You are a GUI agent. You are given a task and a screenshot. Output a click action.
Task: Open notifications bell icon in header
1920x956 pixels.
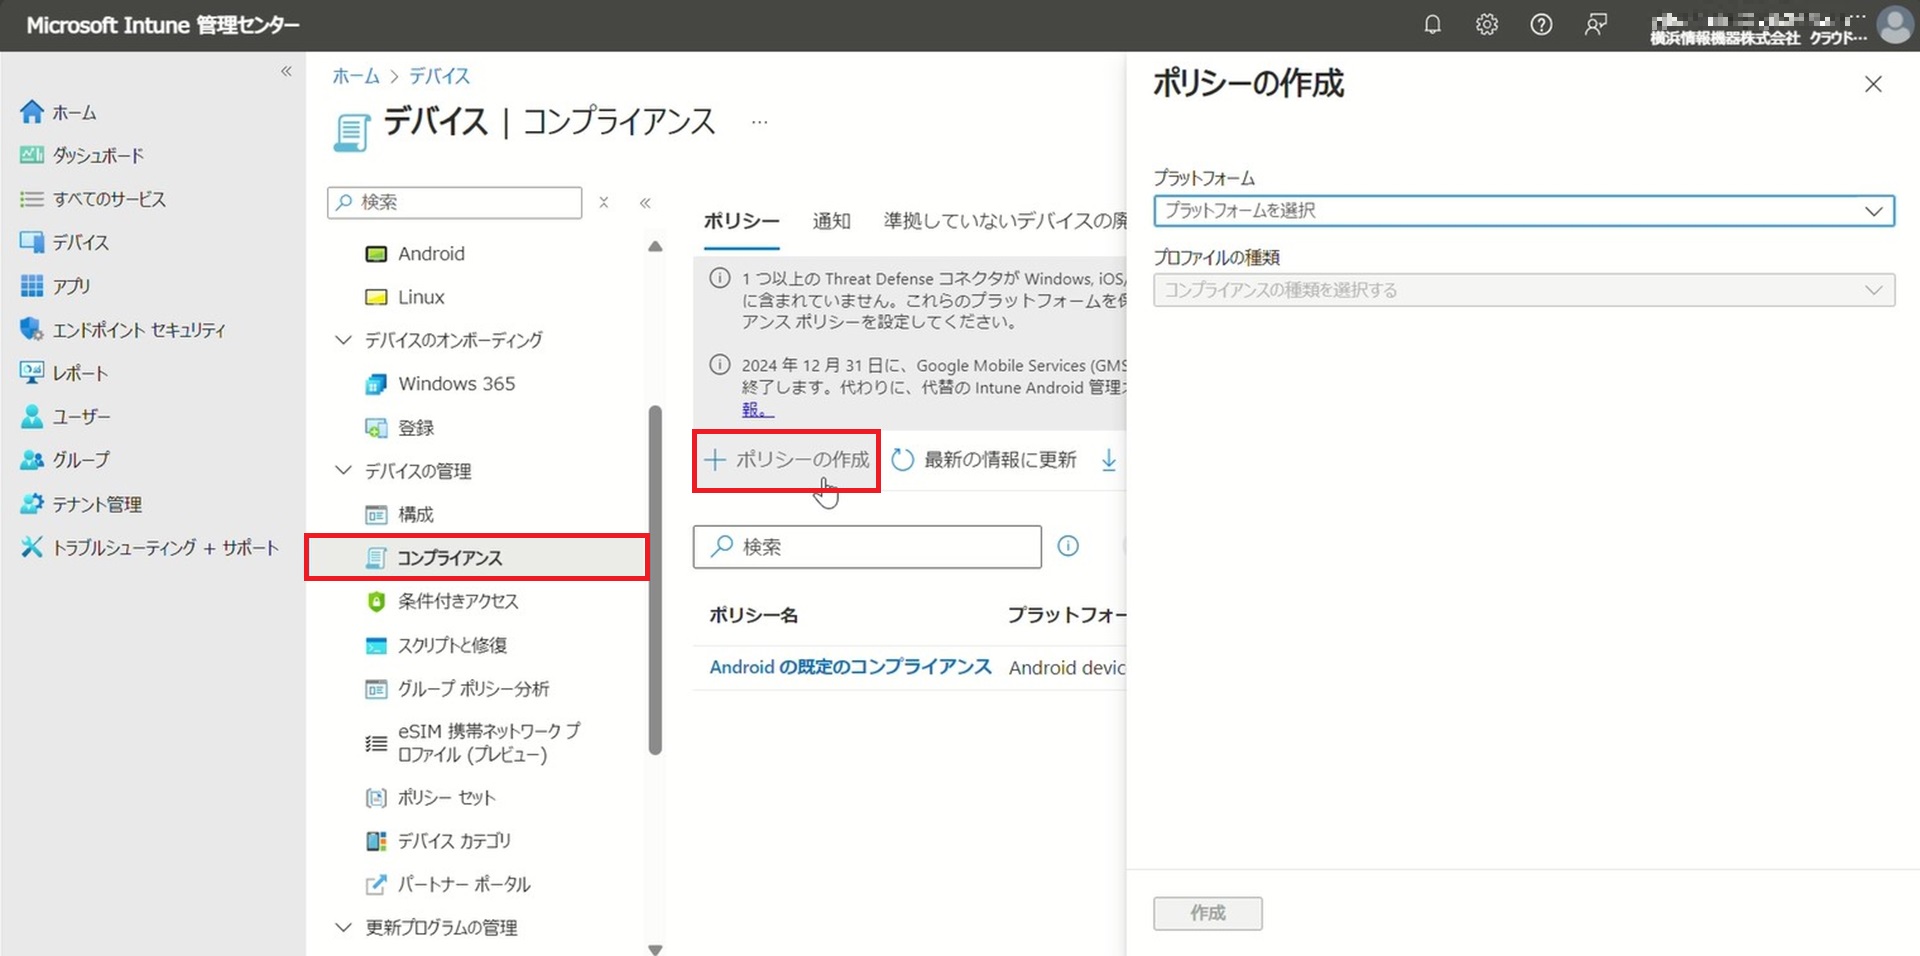[x=1432, y=25]
